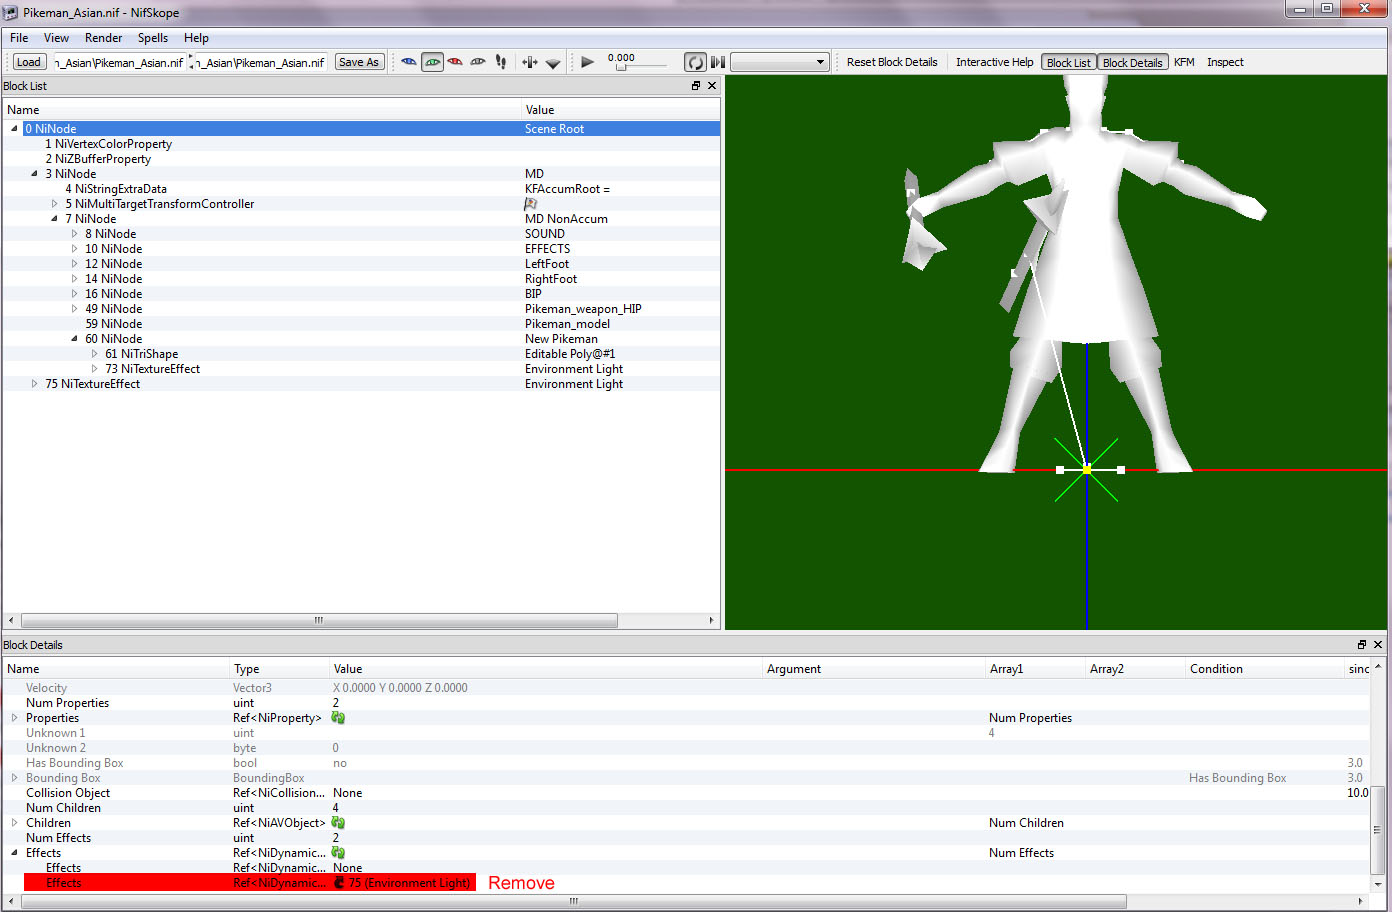Viewport: 1392px width, 912px height.
Task: Click the gray eye view icon
Action: [x=478, y=62]
